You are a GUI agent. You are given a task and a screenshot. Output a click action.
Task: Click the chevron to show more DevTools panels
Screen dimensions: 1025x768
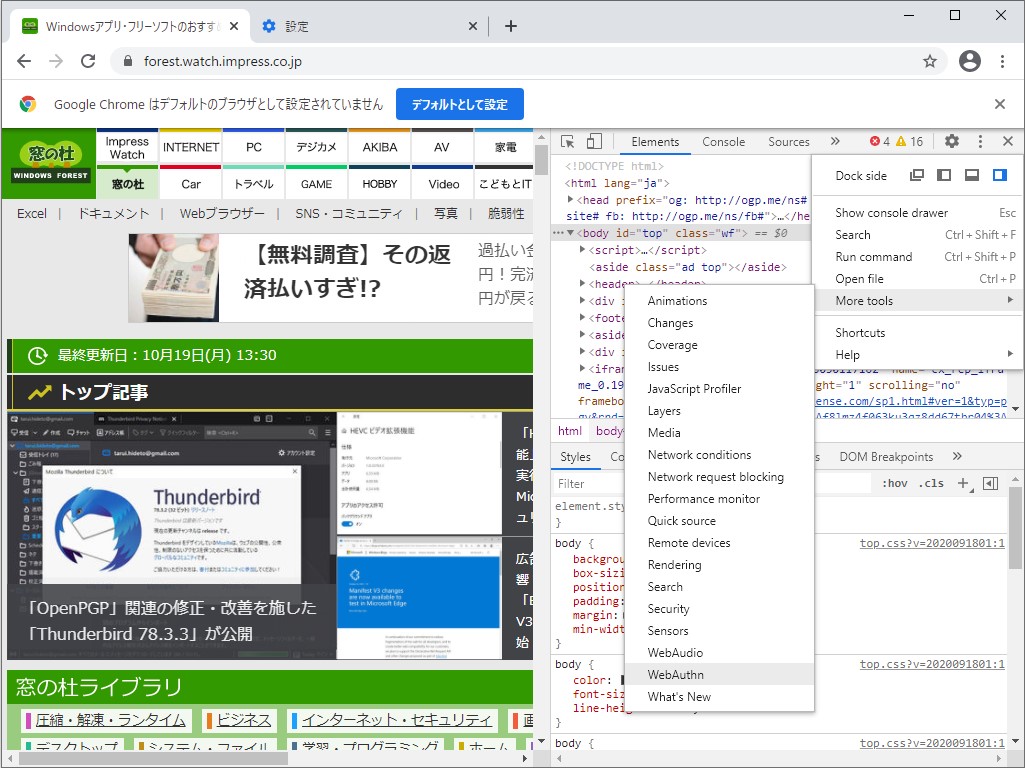[x=835, y=142]
